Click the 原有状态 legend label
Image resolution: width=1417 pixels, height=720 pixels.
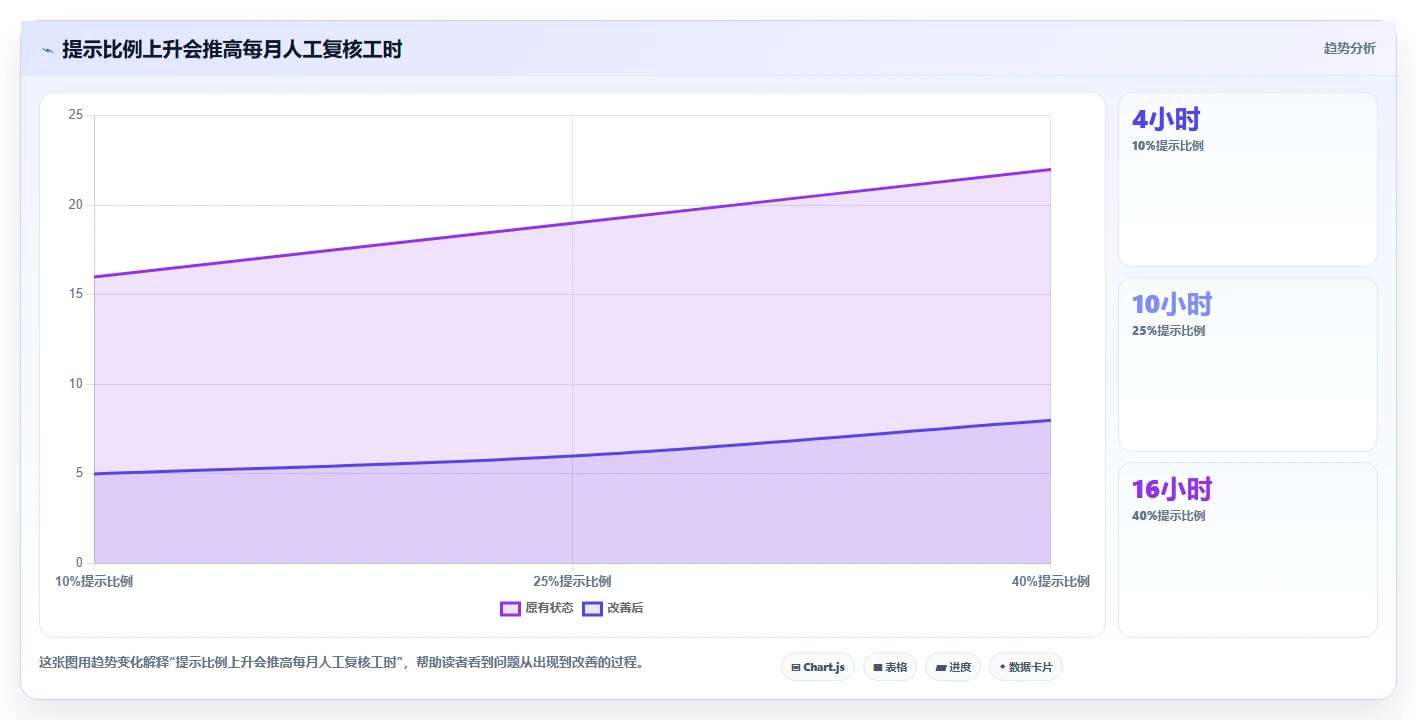(549, 608)
